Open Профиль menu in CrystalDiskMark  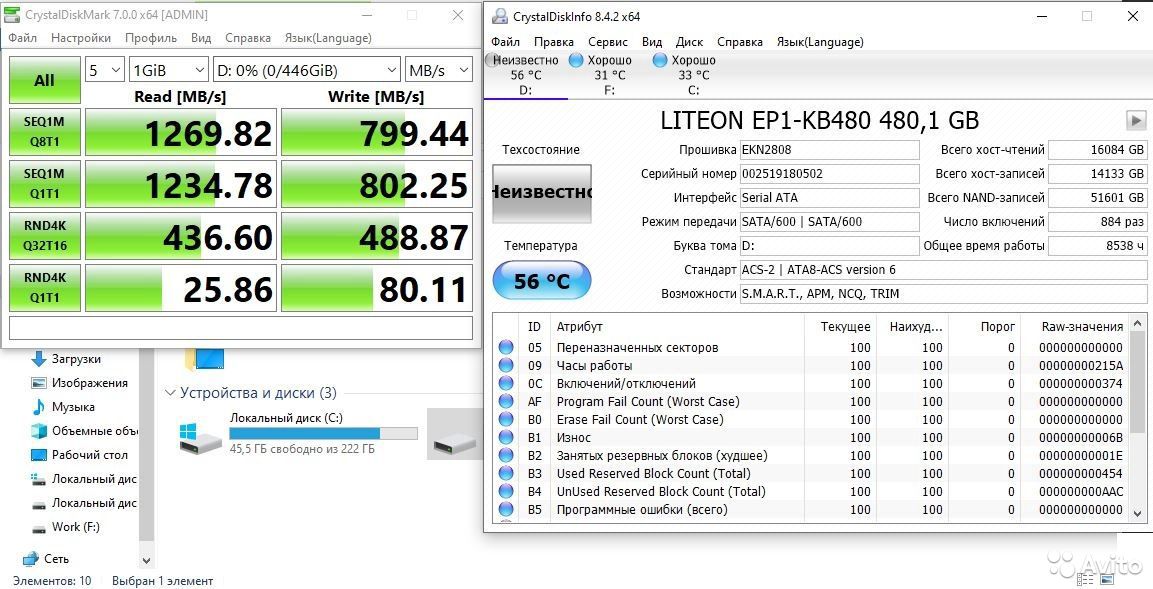coord(151,38)
